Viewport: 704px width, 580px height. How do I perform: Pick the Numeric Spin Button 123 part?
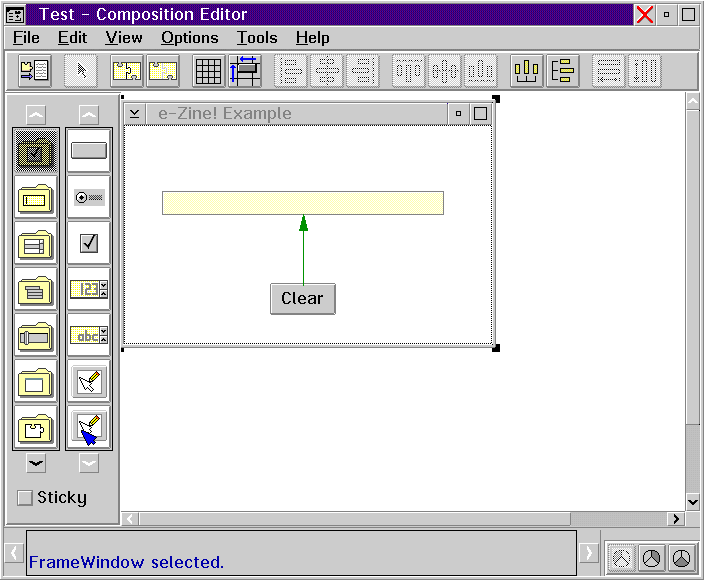tap(89, 290)
